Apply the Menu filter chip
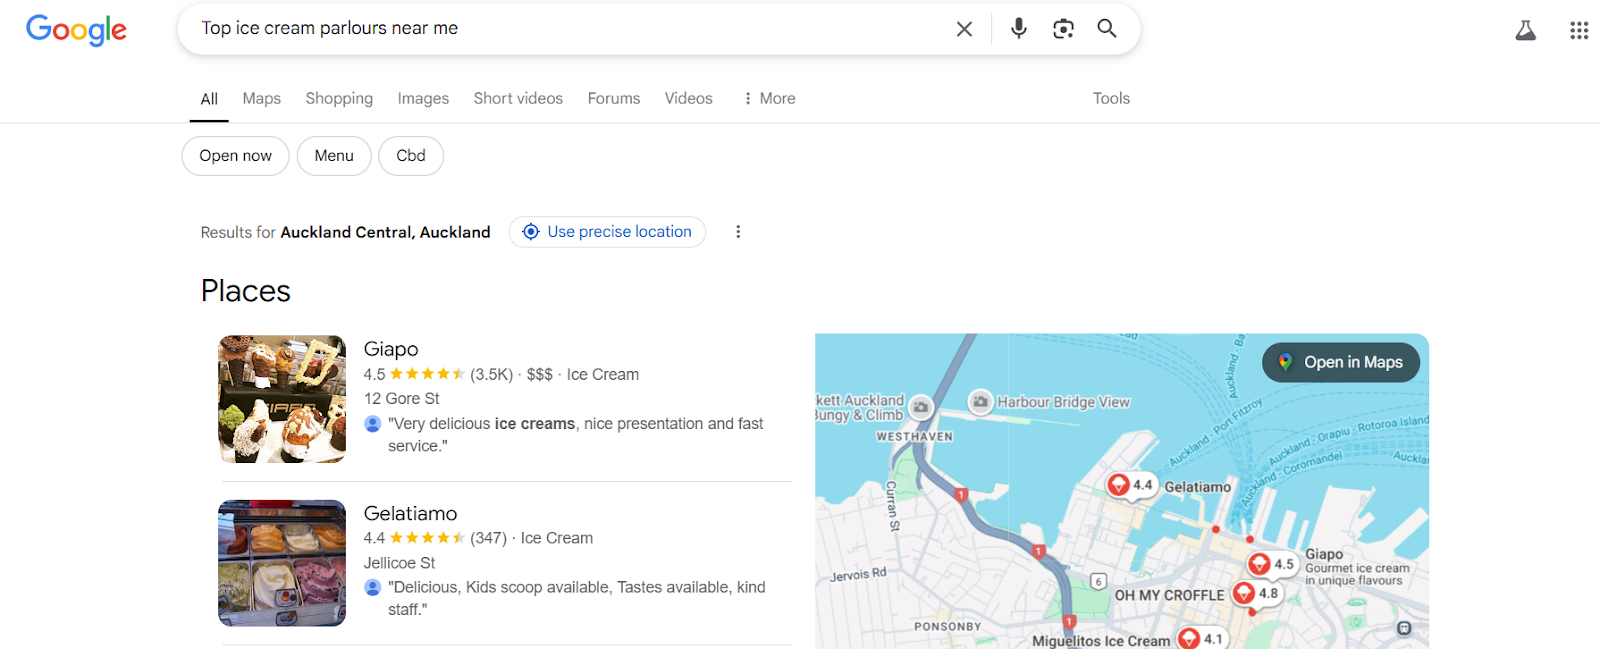Screen dimensions: 1600x649 click(334, 156)
